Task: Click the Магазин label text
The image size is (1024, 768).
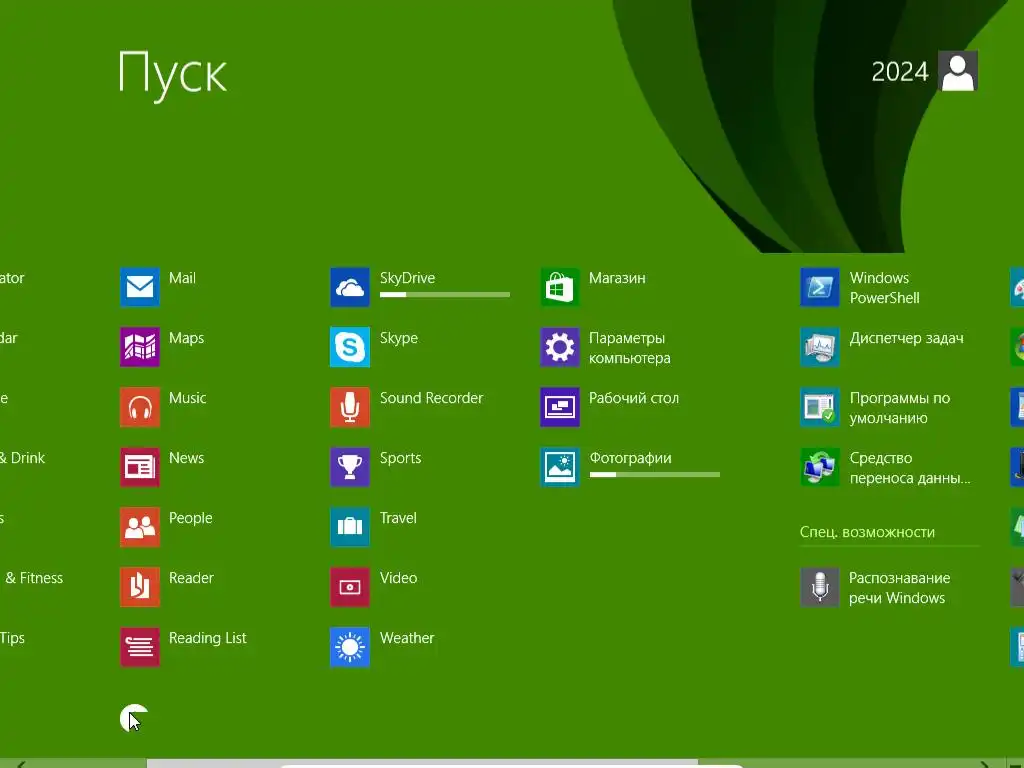Action: click(x=617, y=278)
